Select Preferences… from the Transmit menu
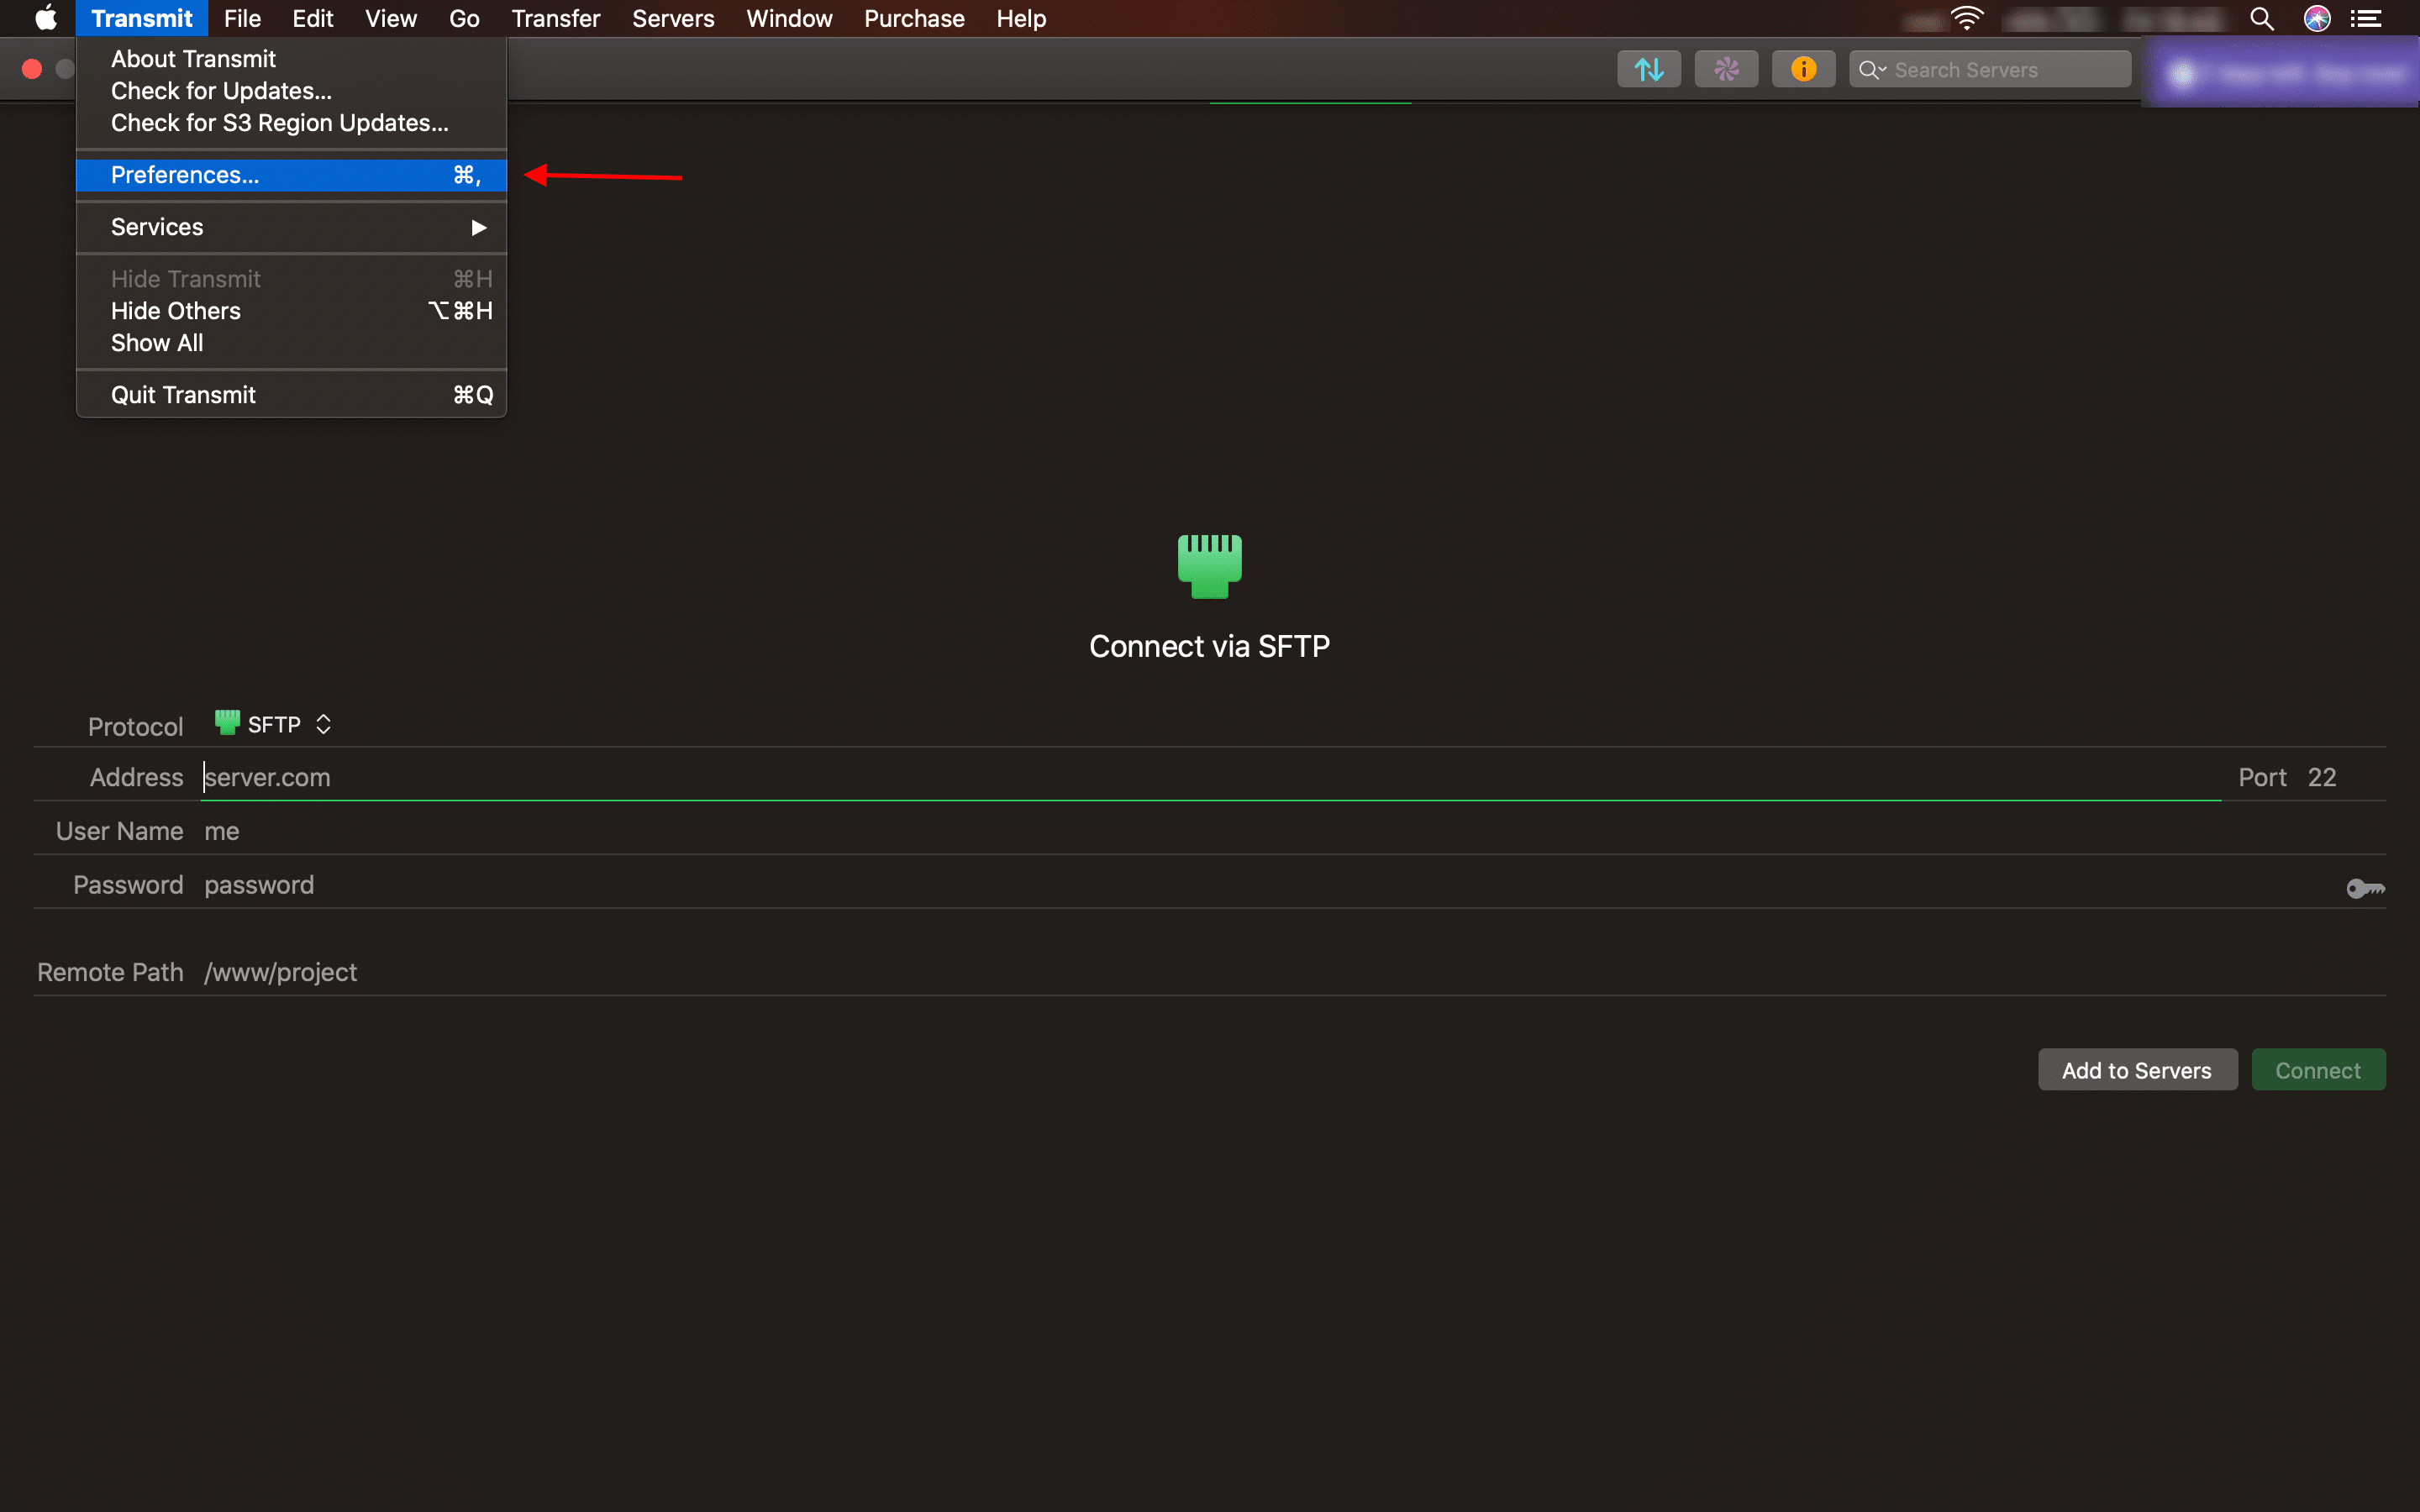This screenshot has width=2420, height=1512. pyautogui.click(x=292, y=175)
